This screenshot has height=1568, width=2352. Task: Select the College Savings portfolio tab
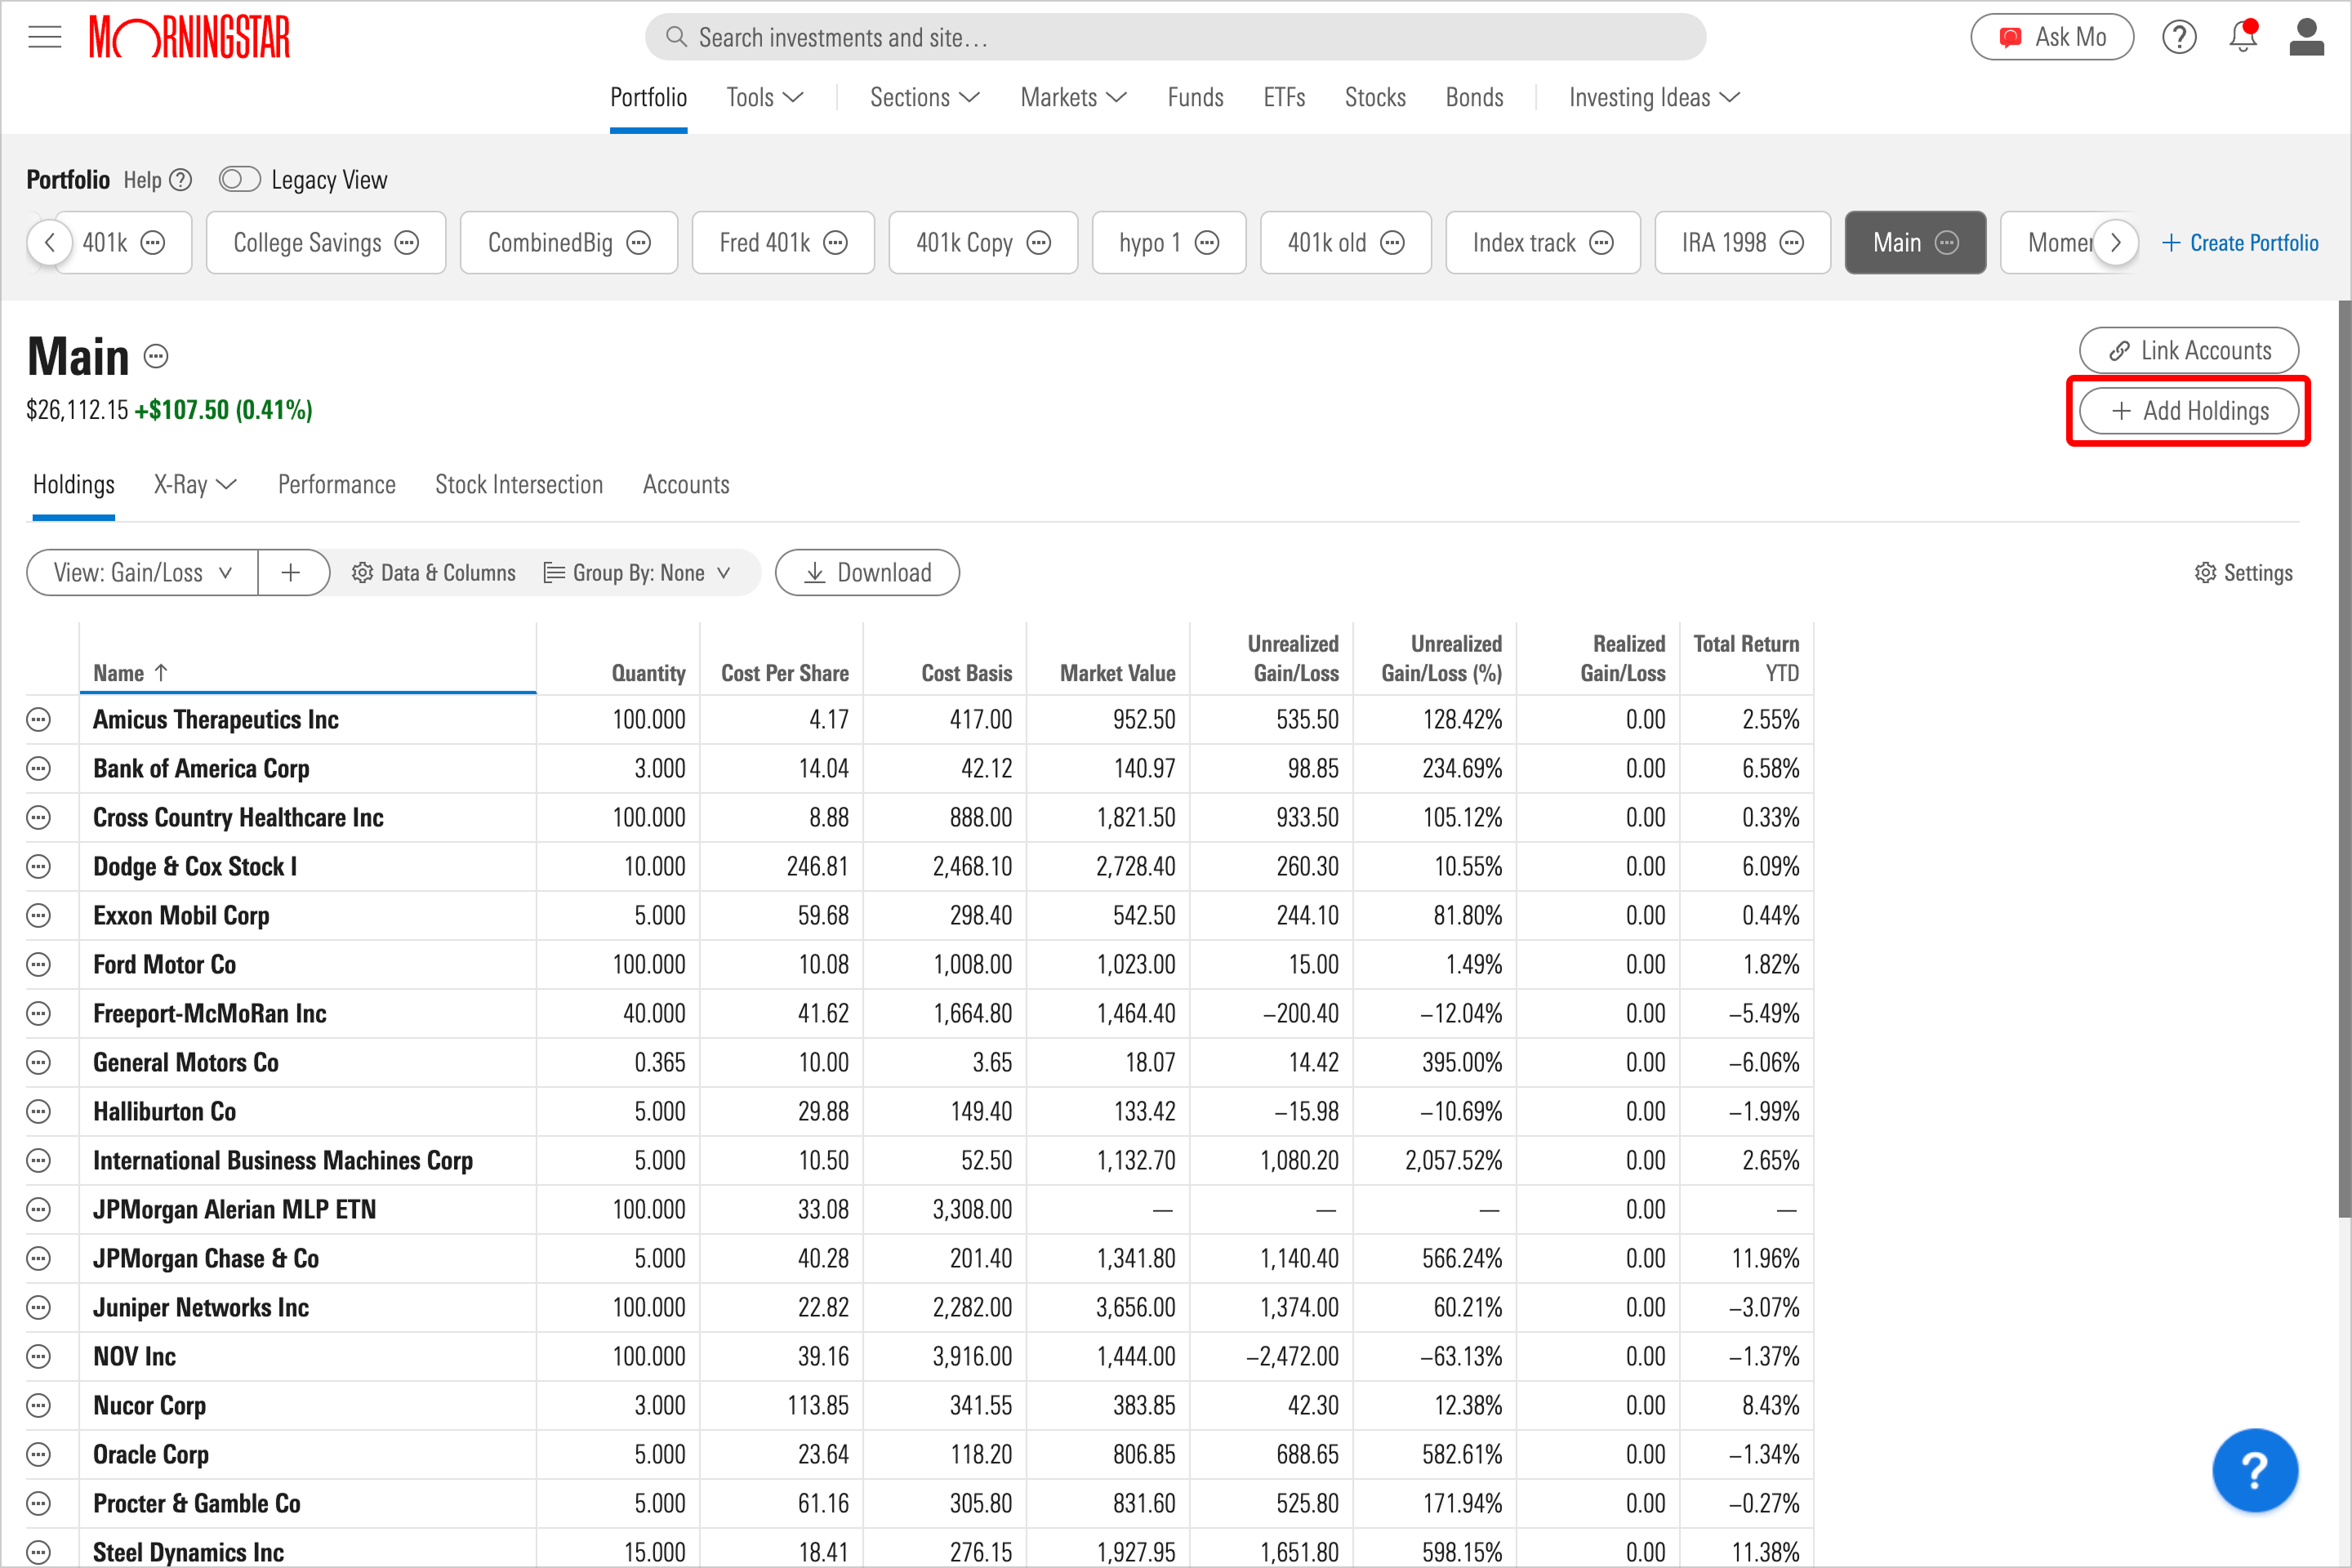click(307, 243)
